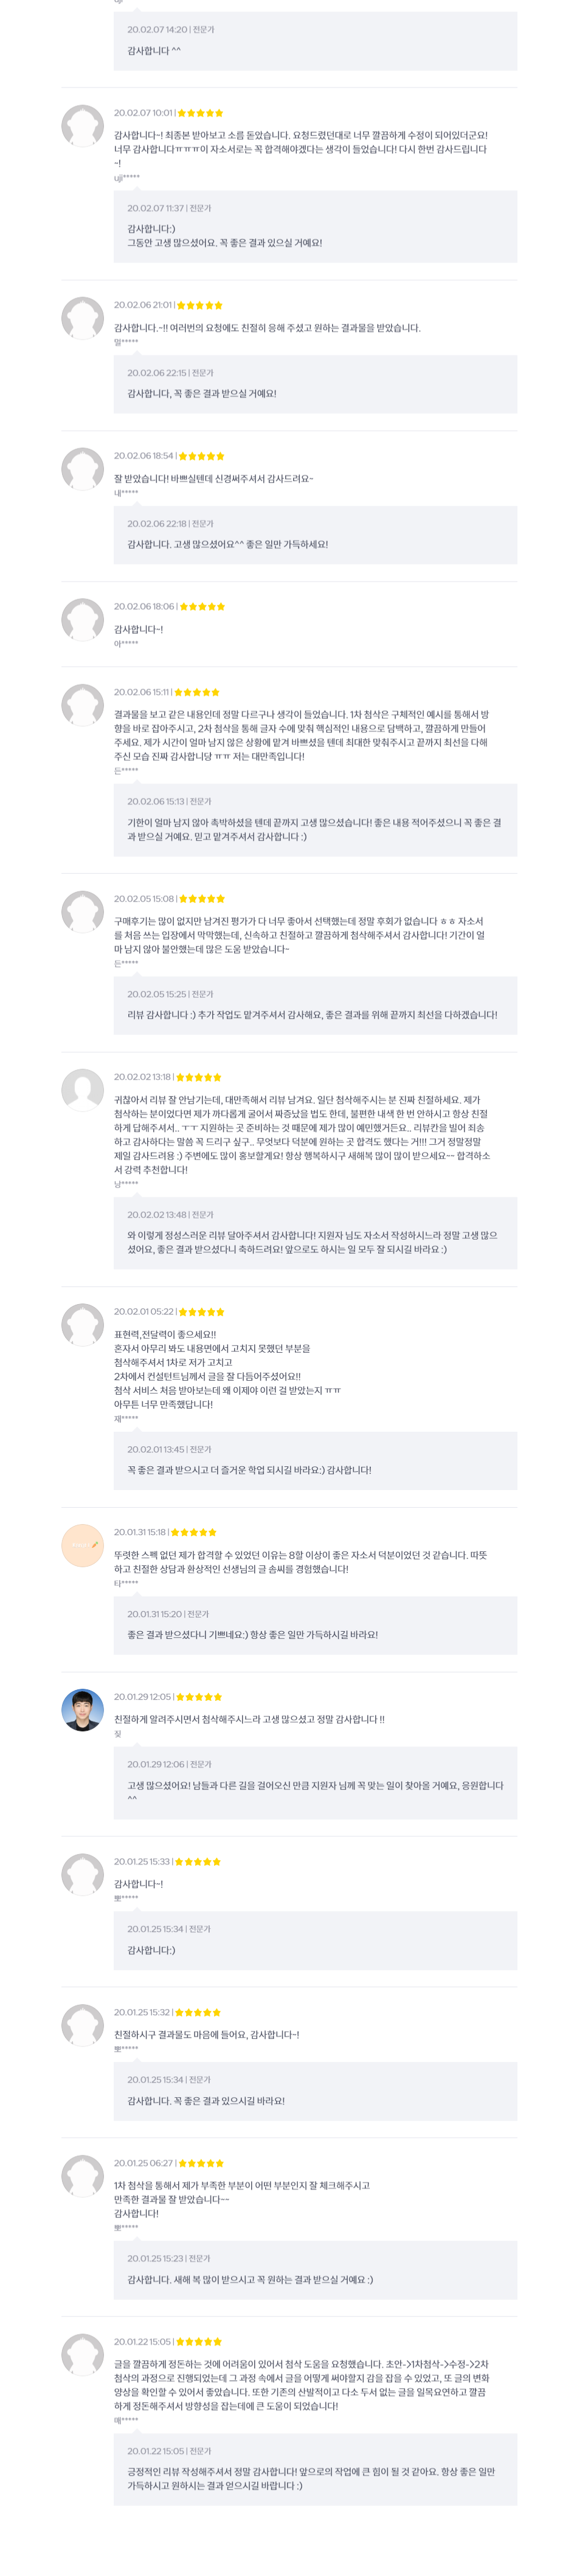Click the gold stars on the 20.02.06 18:54 review
This screenshot has height=2576, width=574.
[x=201, y=456]
